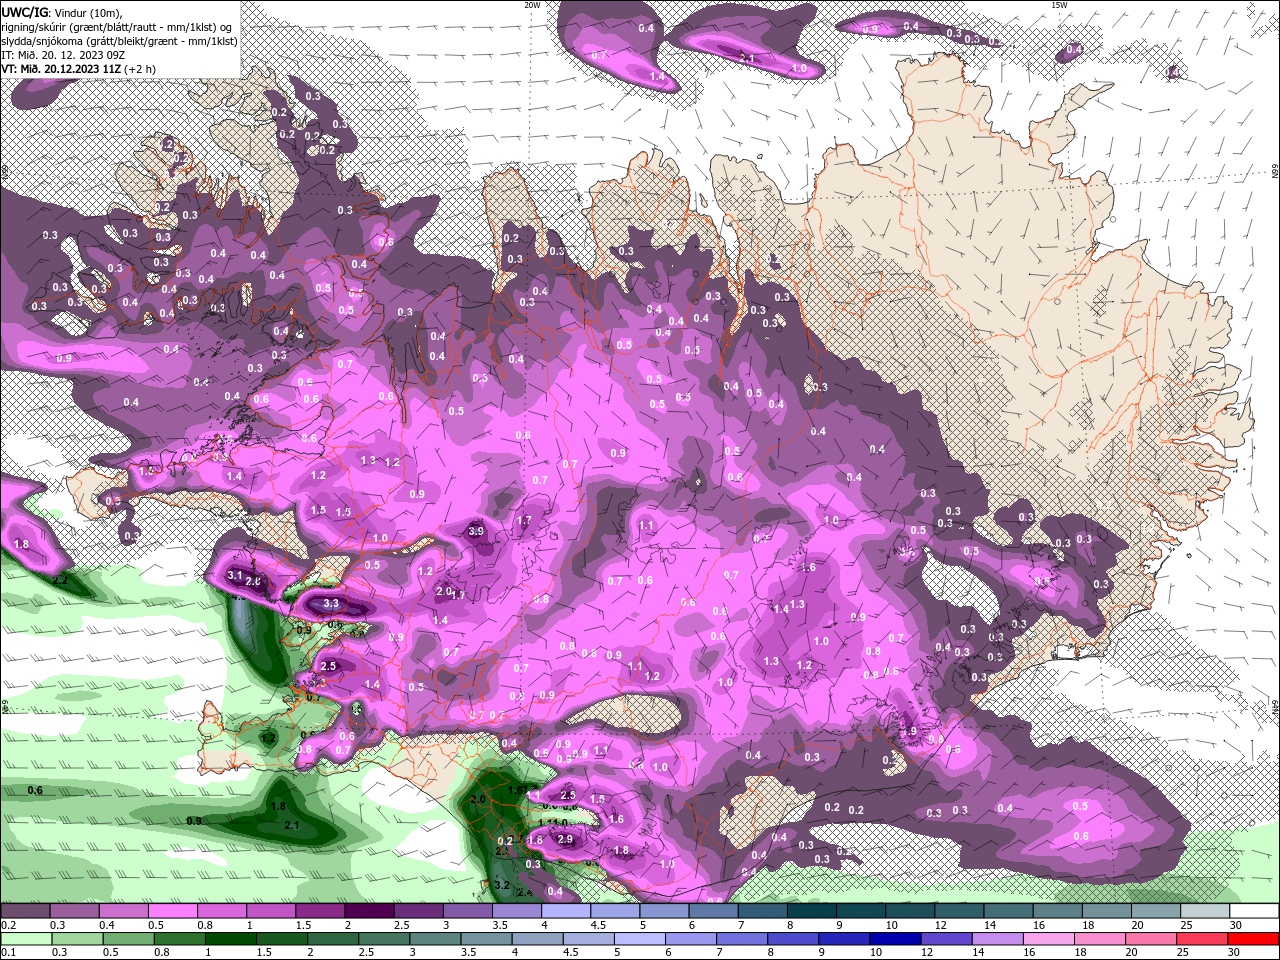Click the pink legend swatch between 0.5 and 0.8, top row

(173, 911)
